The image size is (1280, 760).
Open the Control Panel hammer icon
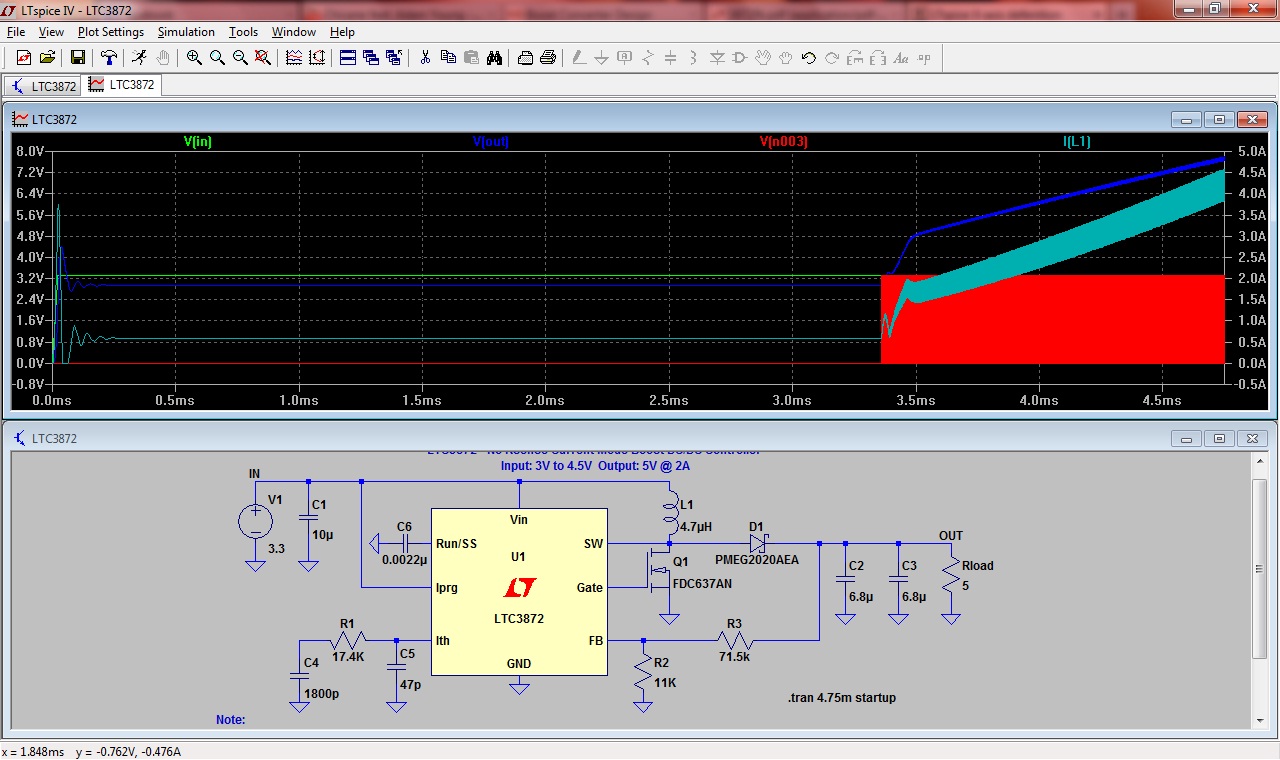click(x=109, y=58)
